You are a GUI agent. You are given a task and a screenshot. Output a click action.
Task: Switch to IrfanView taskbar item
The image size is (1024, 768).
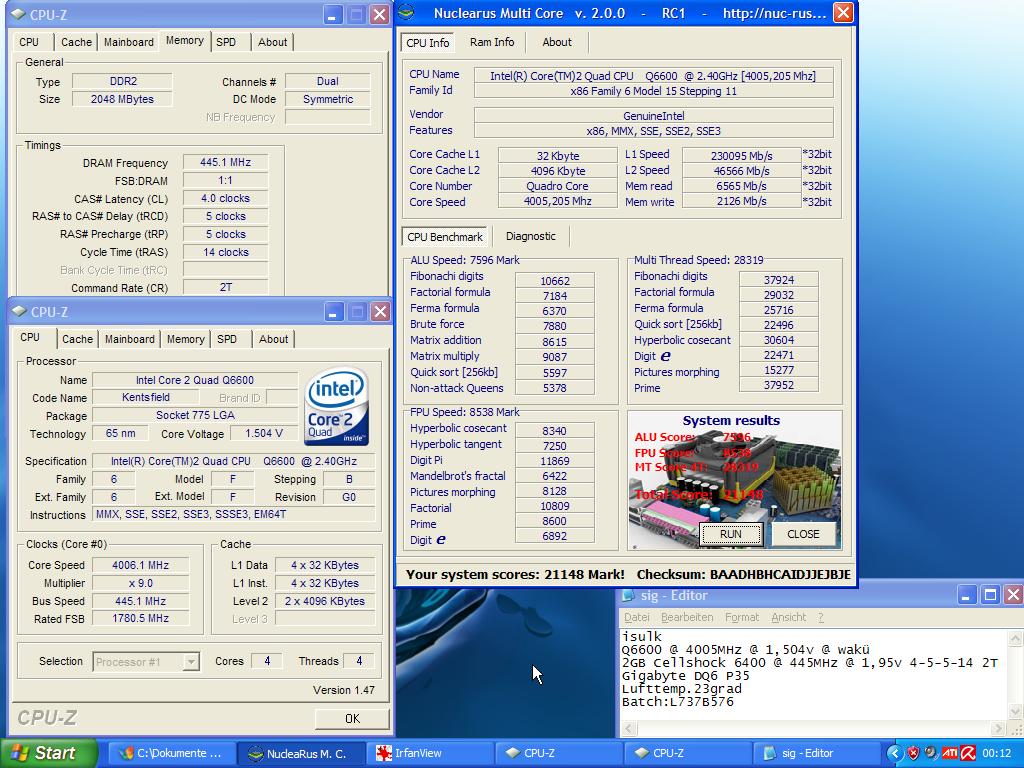coord(428,754)
